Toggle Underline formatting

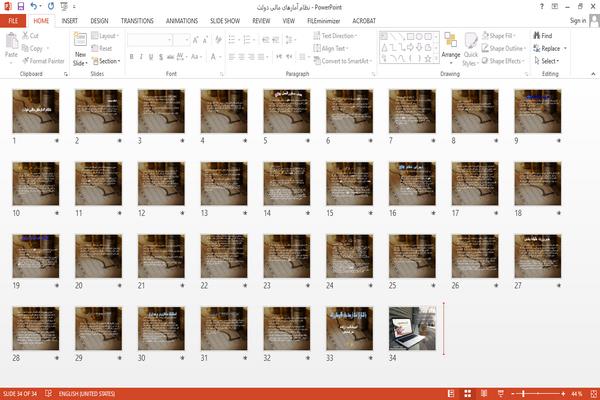[151, 57]
